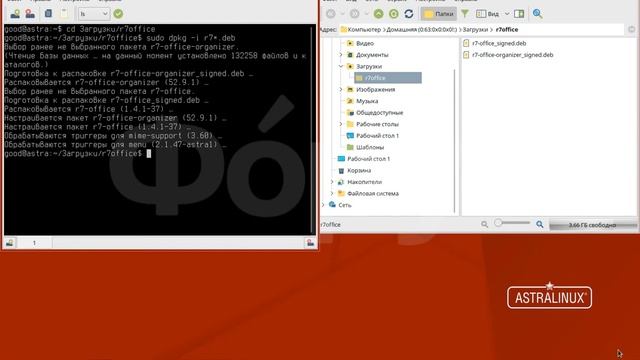The image size is (640, 360).
Task: Click the icon right of the address bar
Action: tap(631, 29)
